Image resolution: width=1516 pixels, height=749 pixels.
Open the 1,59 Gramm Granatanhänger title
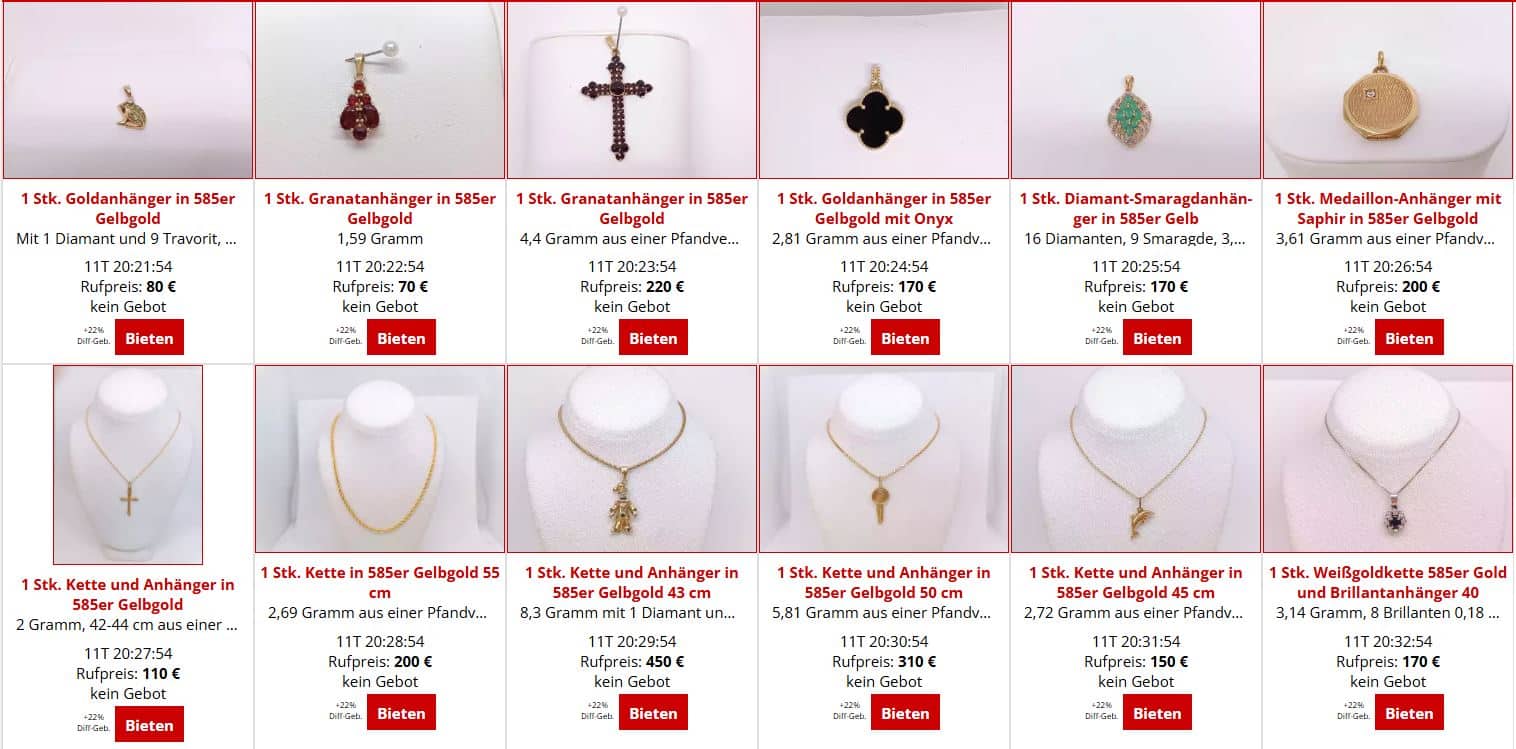[x=380, y=208]
